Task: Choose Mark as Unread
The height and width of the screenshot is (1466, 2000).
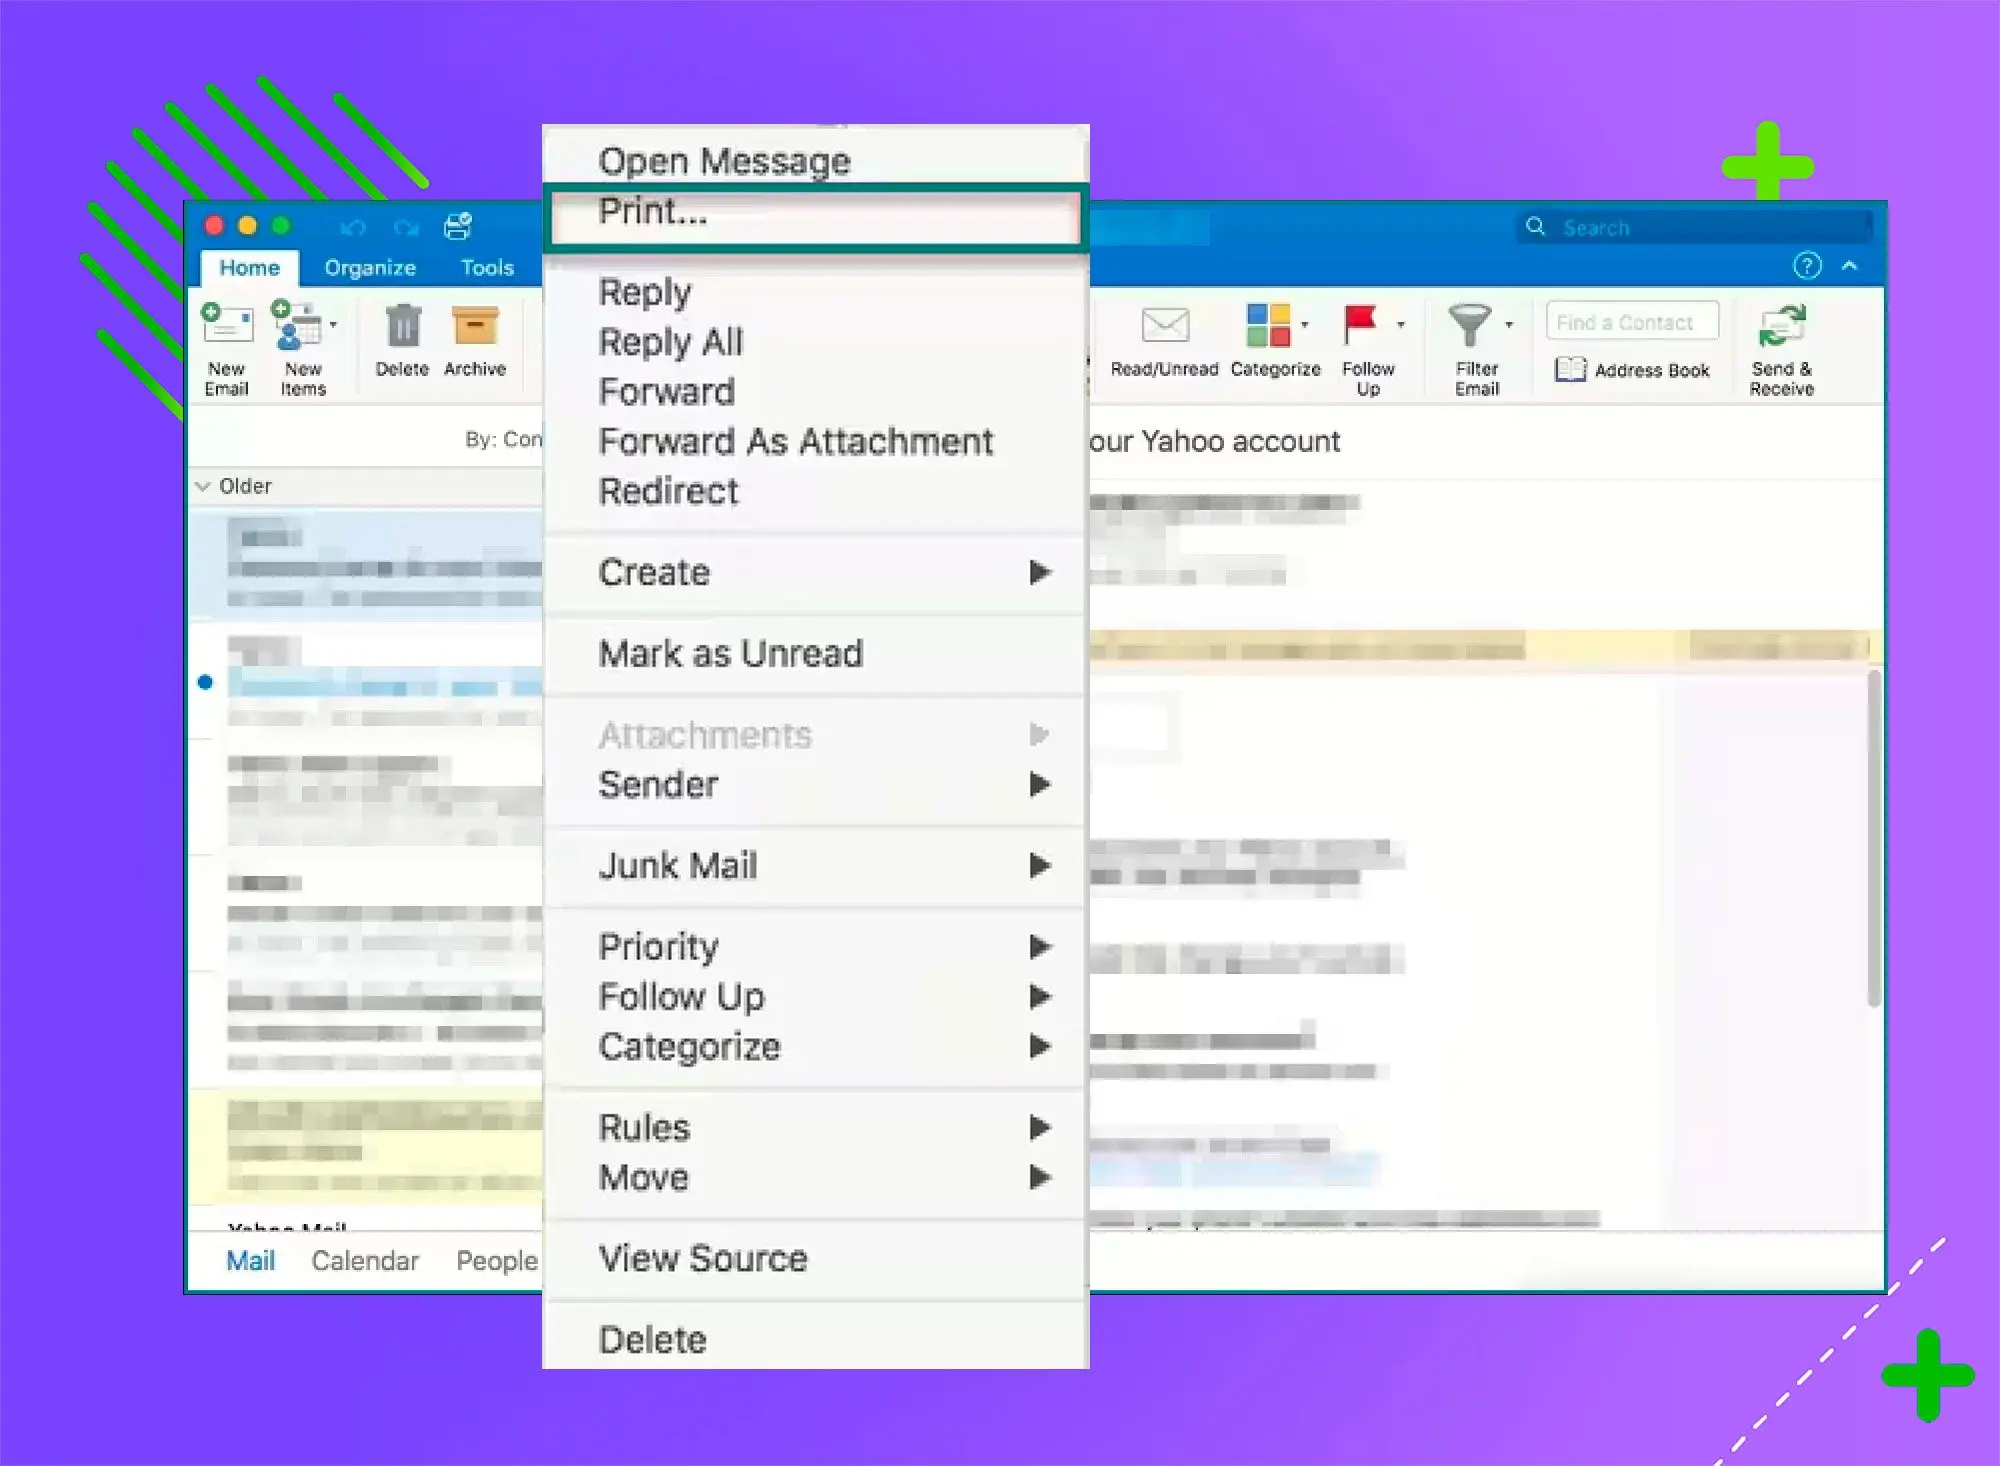Action: [815, 654]
